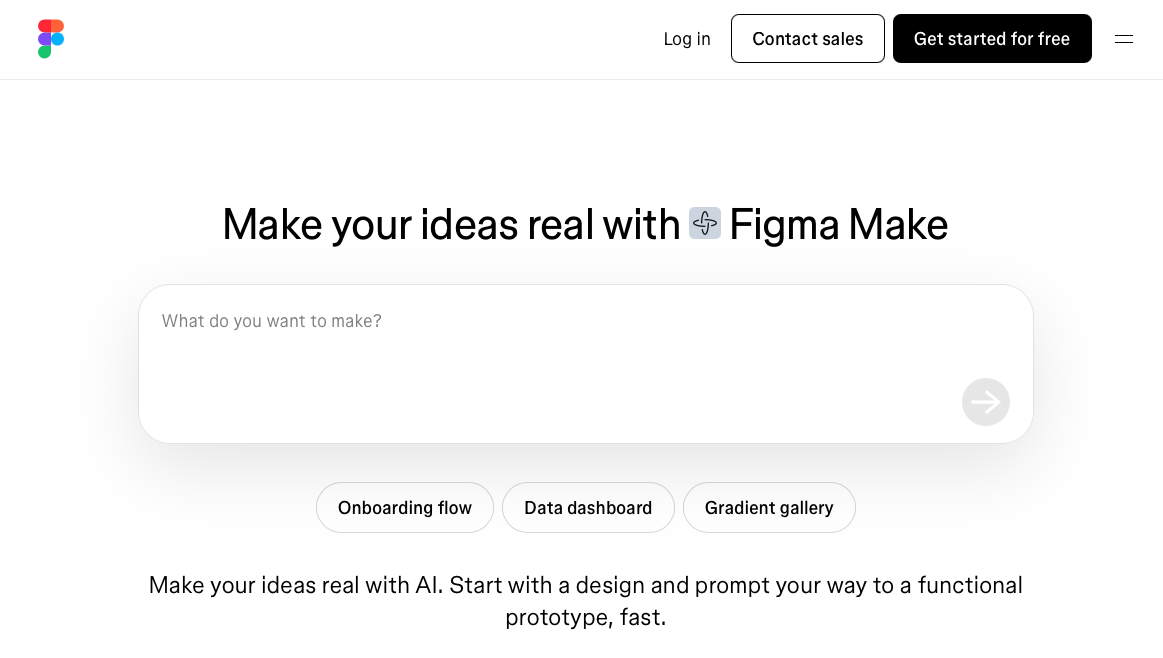Click the Figma Make sparkle icon in the heading

tap(705, 223)
